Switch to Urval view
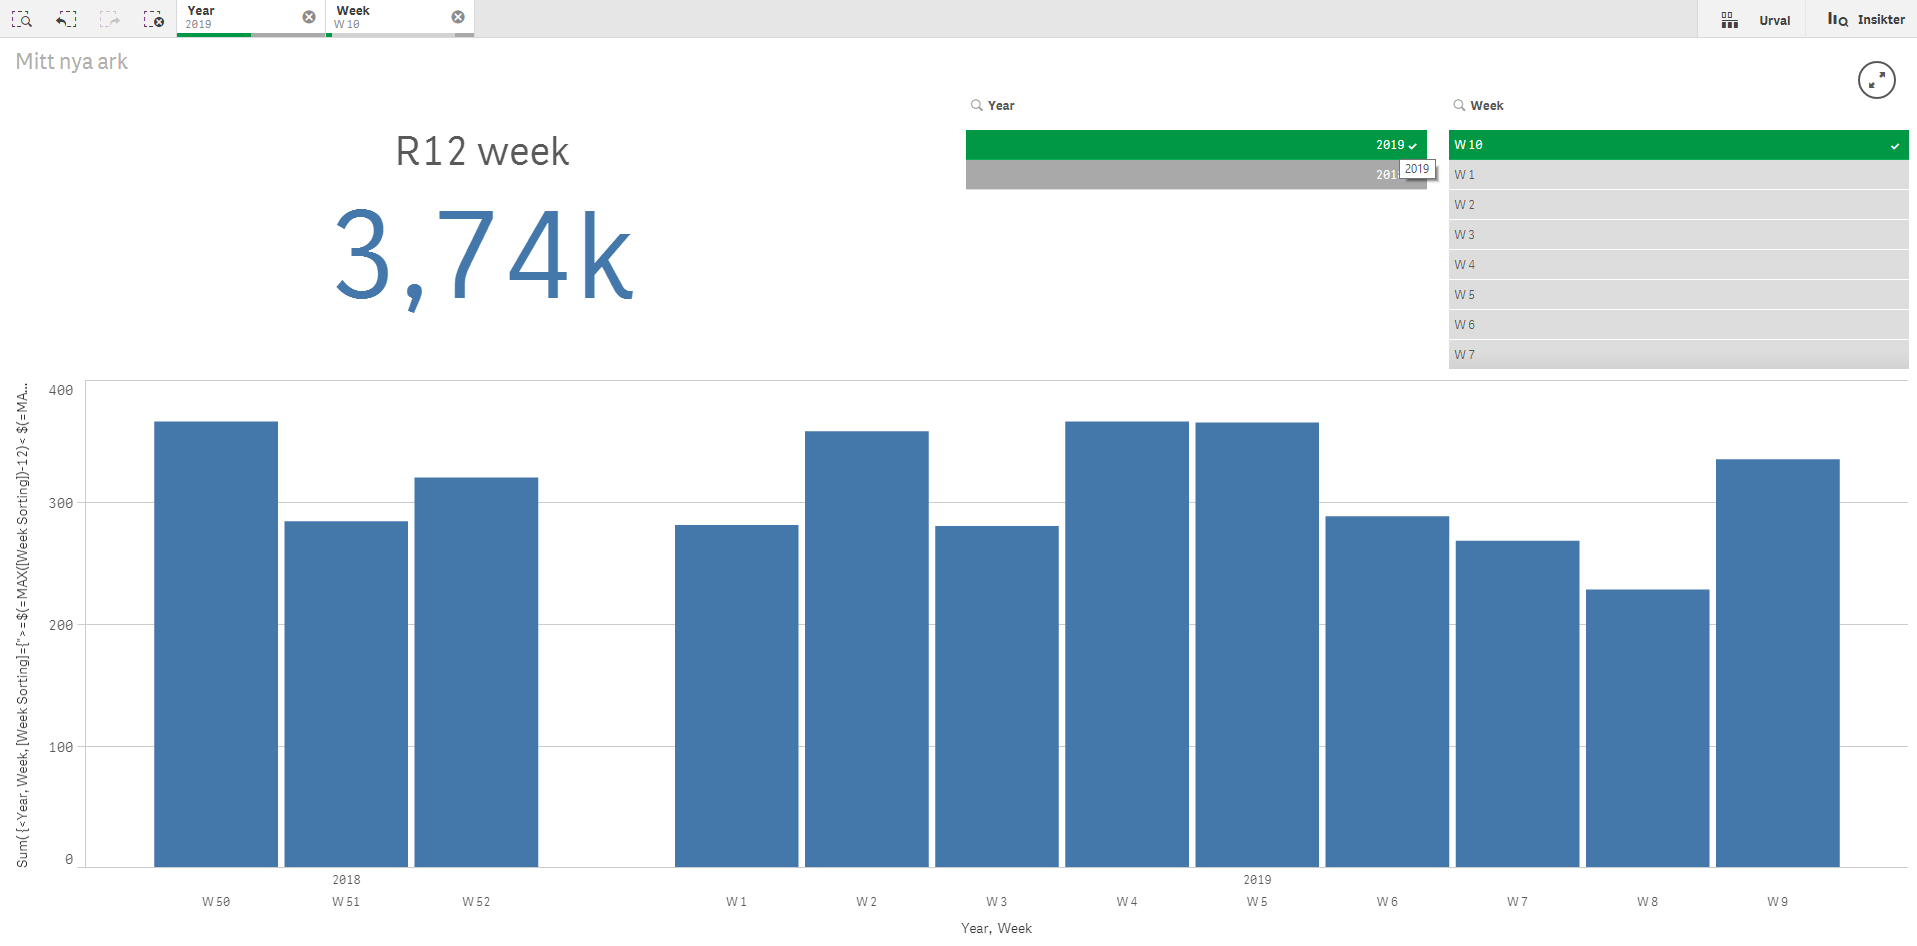1917x946 pixels. pos(1775,19)
